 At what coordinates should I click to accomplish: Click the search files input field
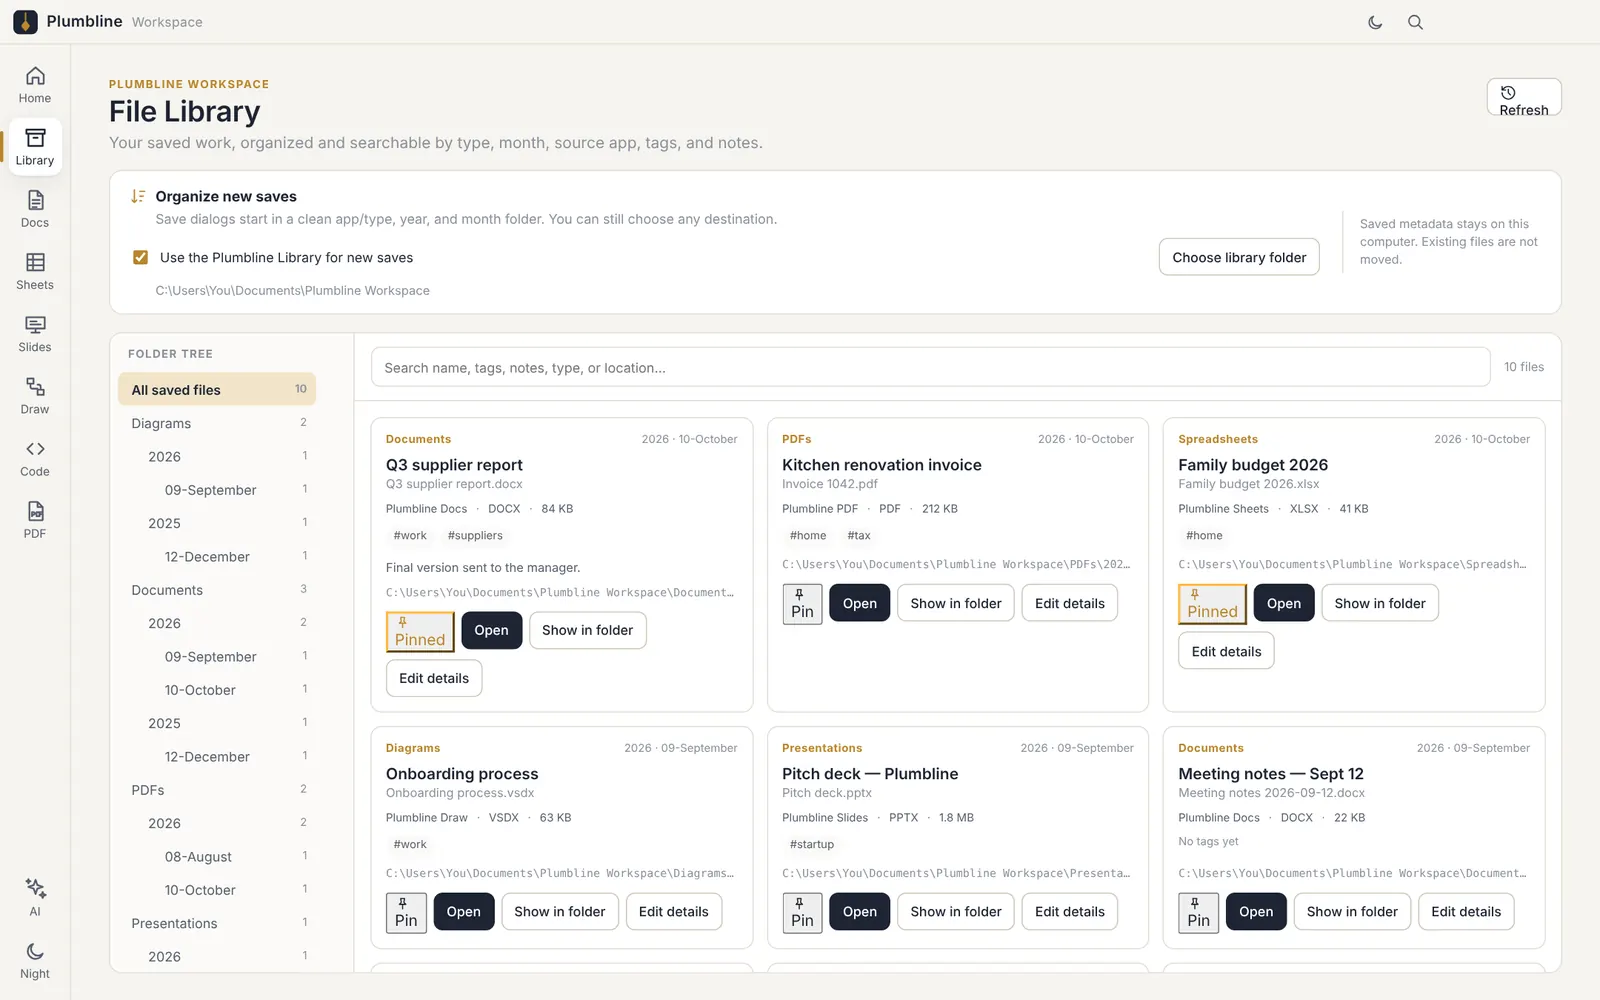[930, 368]
